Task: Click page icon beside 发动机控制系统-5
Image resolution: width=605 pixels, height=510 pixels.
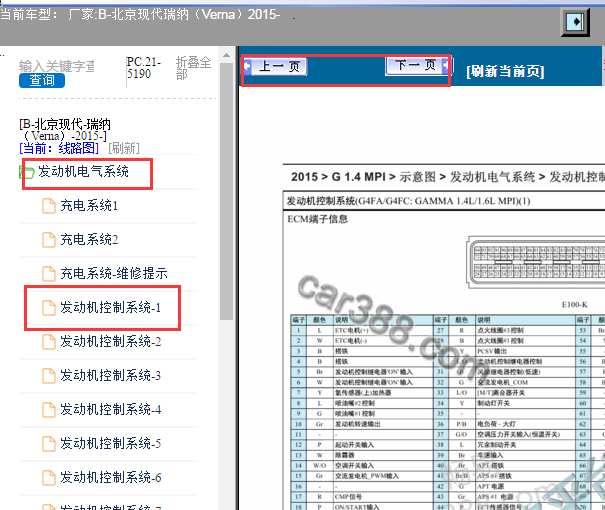Action: pyautogui.click(x=49, y=443)
